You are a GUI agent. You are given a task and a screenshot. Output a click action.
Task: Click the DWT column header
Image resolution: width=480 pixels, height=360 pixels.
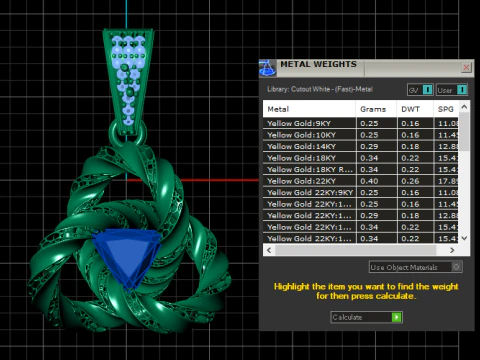click(415, 109)
